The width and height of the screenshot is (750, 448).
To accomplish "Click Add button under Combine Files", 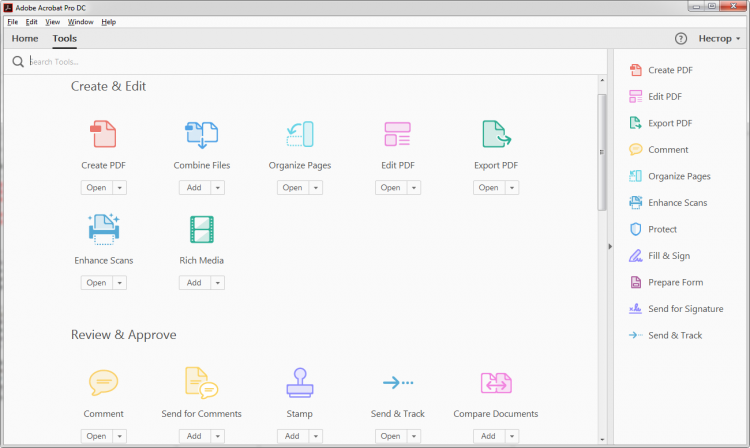I will pos(195,187).
